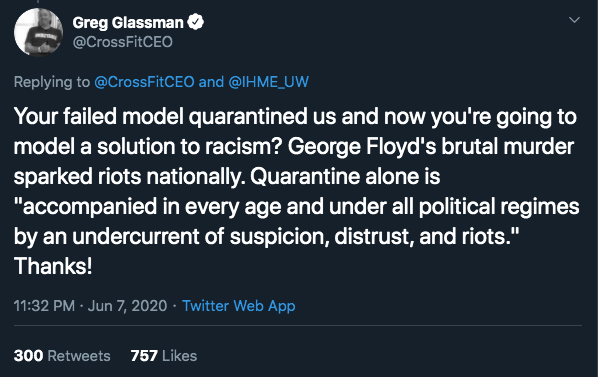
Task: Open the @IHME_UW mention link
Action: pos(268,82)
